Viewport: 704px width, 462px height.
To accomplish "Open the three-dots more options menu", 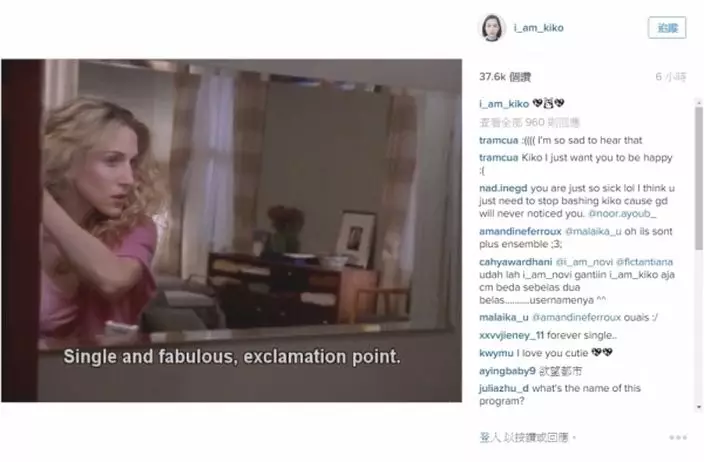I will point(678,437).
